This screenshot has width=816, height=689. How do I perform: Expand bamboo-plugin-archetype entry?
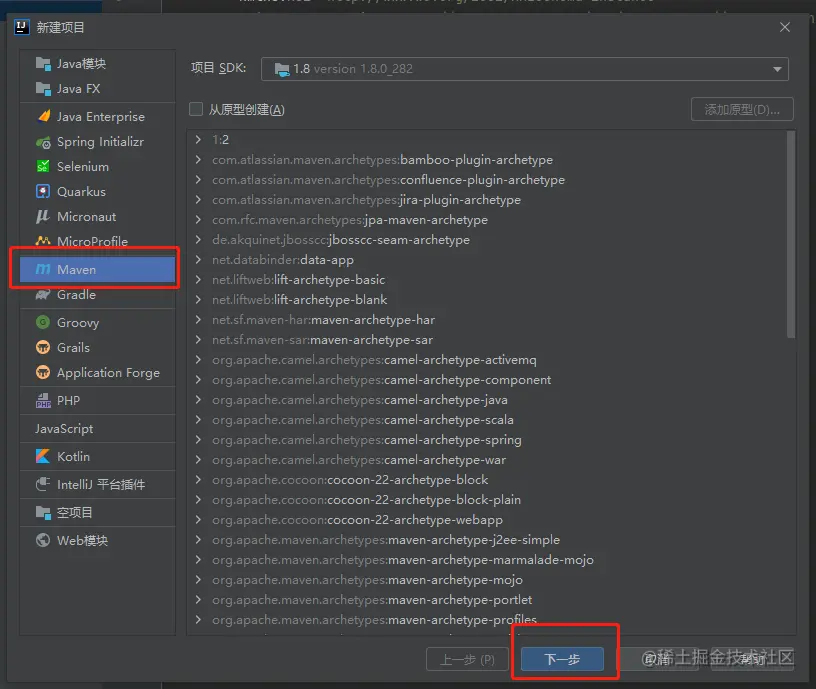(x=198, y=159)
